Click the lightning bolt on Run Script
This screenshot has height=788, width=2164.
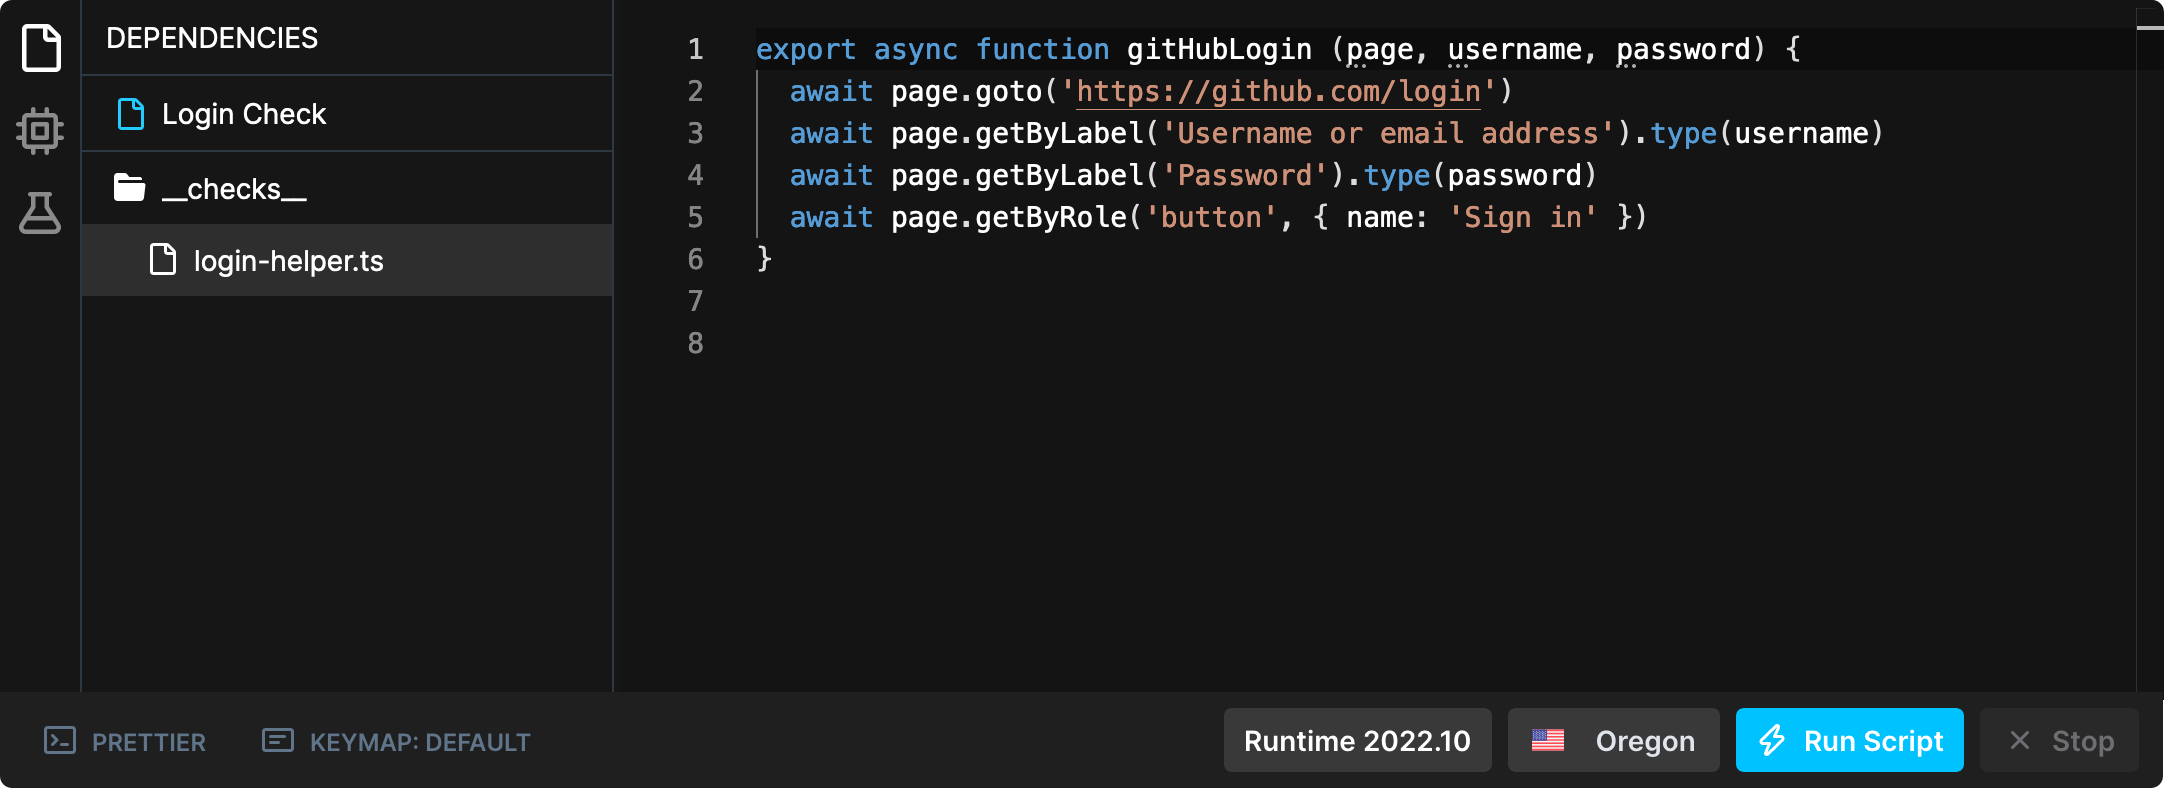[x=1772, y=741]
